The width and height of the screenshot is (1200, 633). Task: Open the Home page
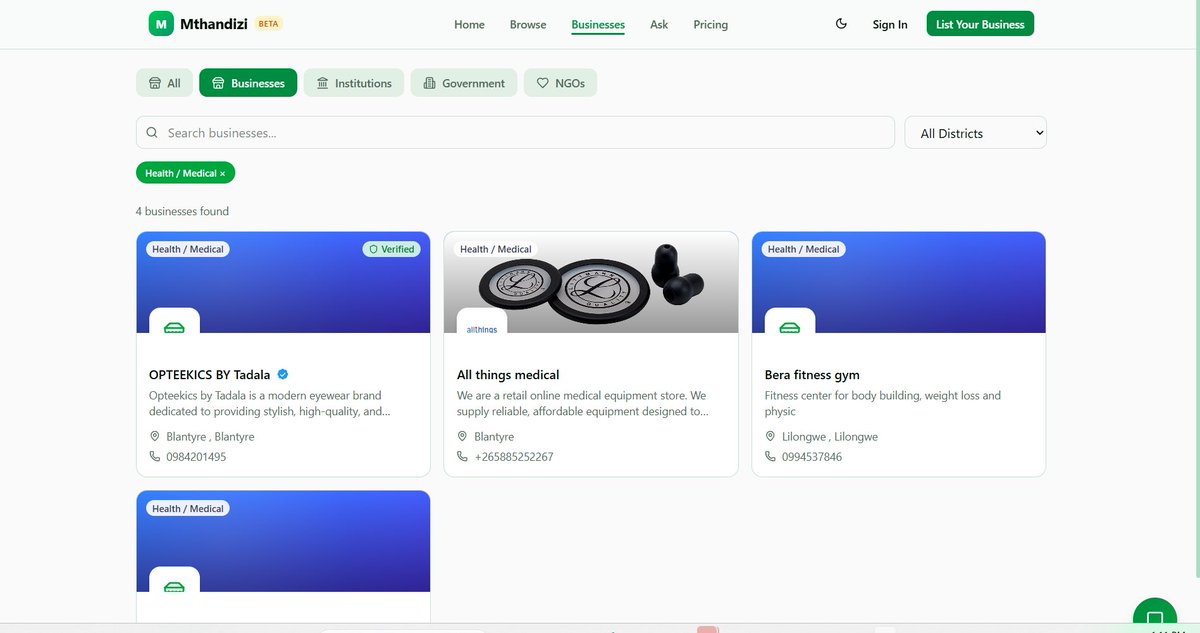coord(469,24)
